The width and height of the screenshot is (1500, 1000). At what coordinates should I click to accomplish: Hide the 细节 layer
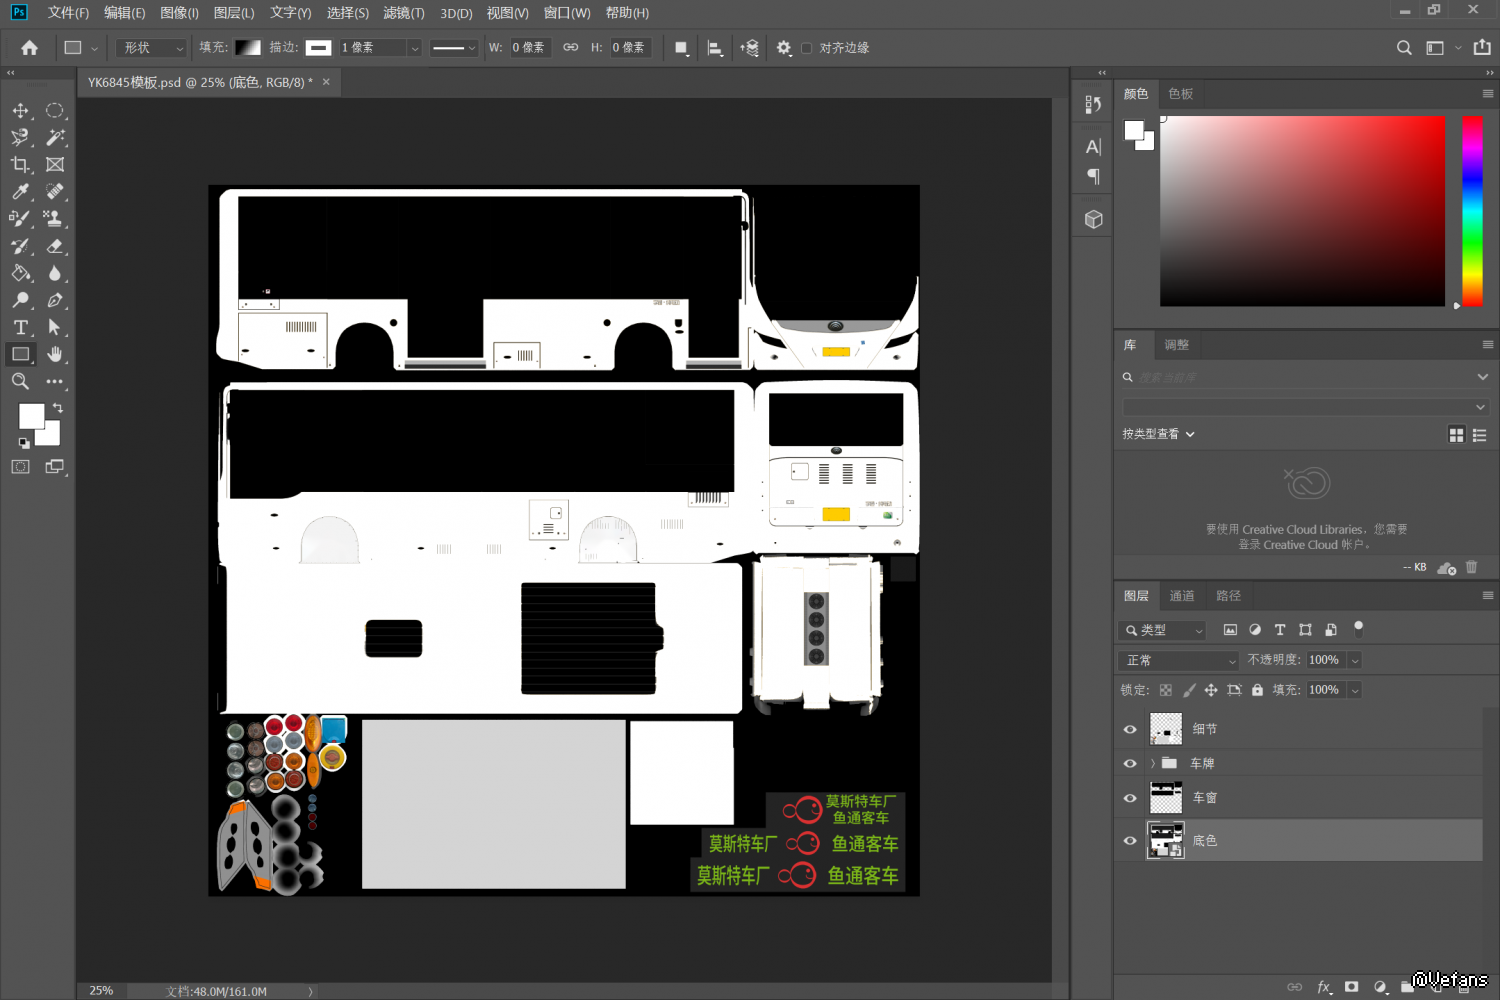[1130, 730]
